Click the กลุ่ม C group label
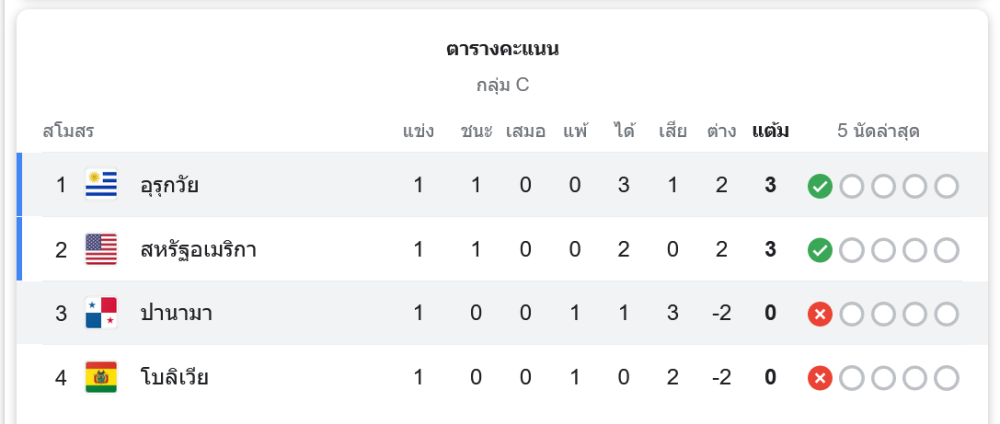1000x424 pixels. click(x=502, y=85)
